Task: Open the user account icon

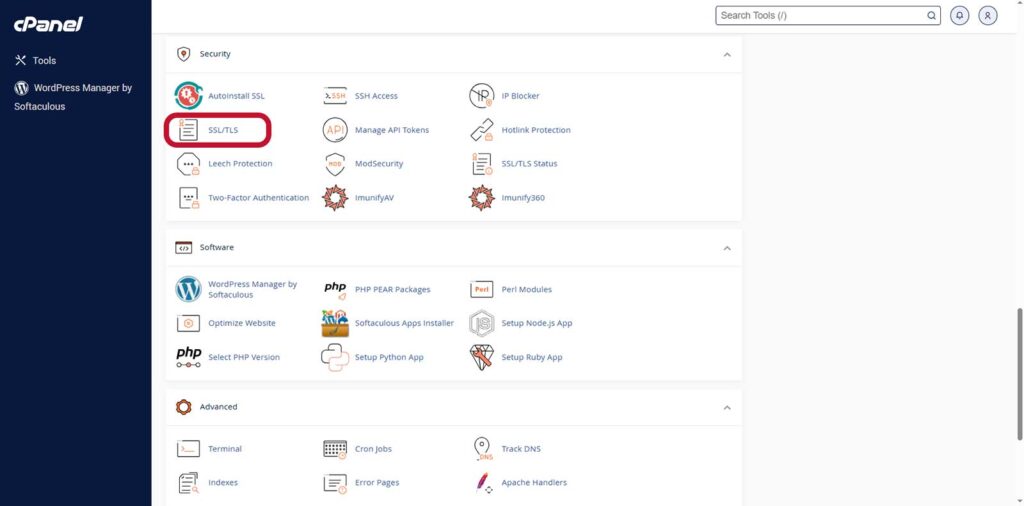Action: click(x=988, y=16)
